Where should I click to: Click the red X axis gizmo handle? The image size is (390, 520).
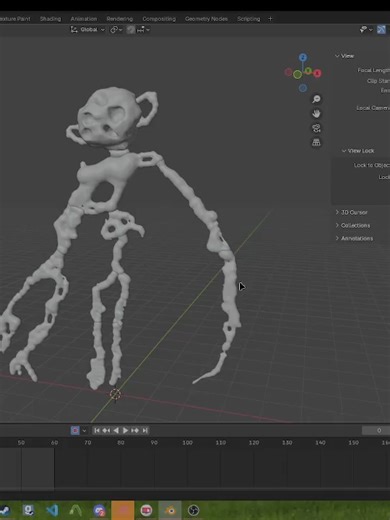click(317, 73)
